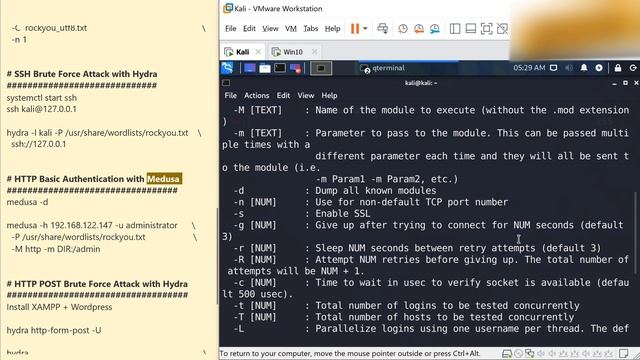Open the VM menu in VMware
The image size is (640, 360).
pyautogui.click(x=291, y=29)
